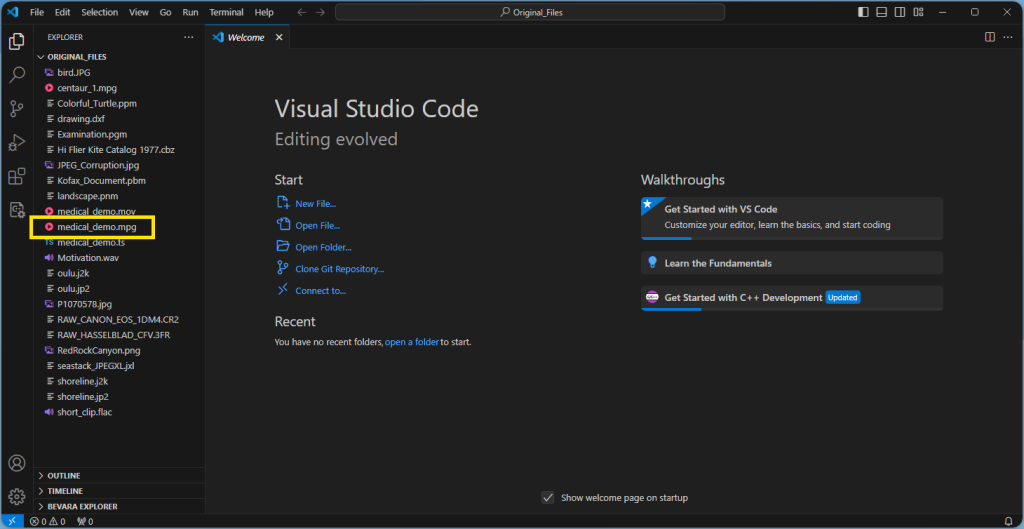Click the Remote window status bar icon
Viewport: 1024px width, 529px height.
click(11, 521)
